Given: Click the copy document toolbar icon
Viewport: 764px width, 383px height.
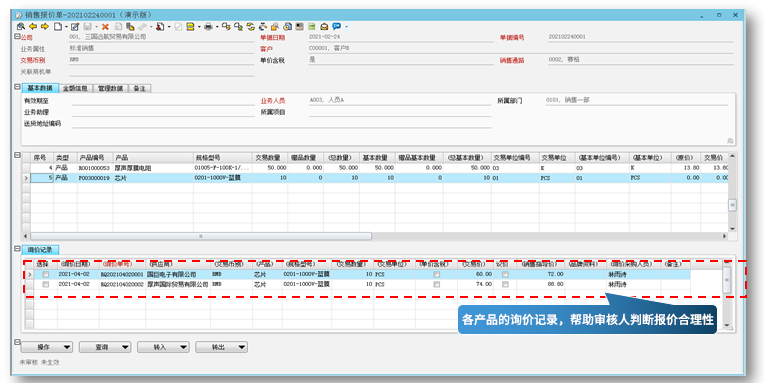Looking at the screenshot, I should [130, 27].
